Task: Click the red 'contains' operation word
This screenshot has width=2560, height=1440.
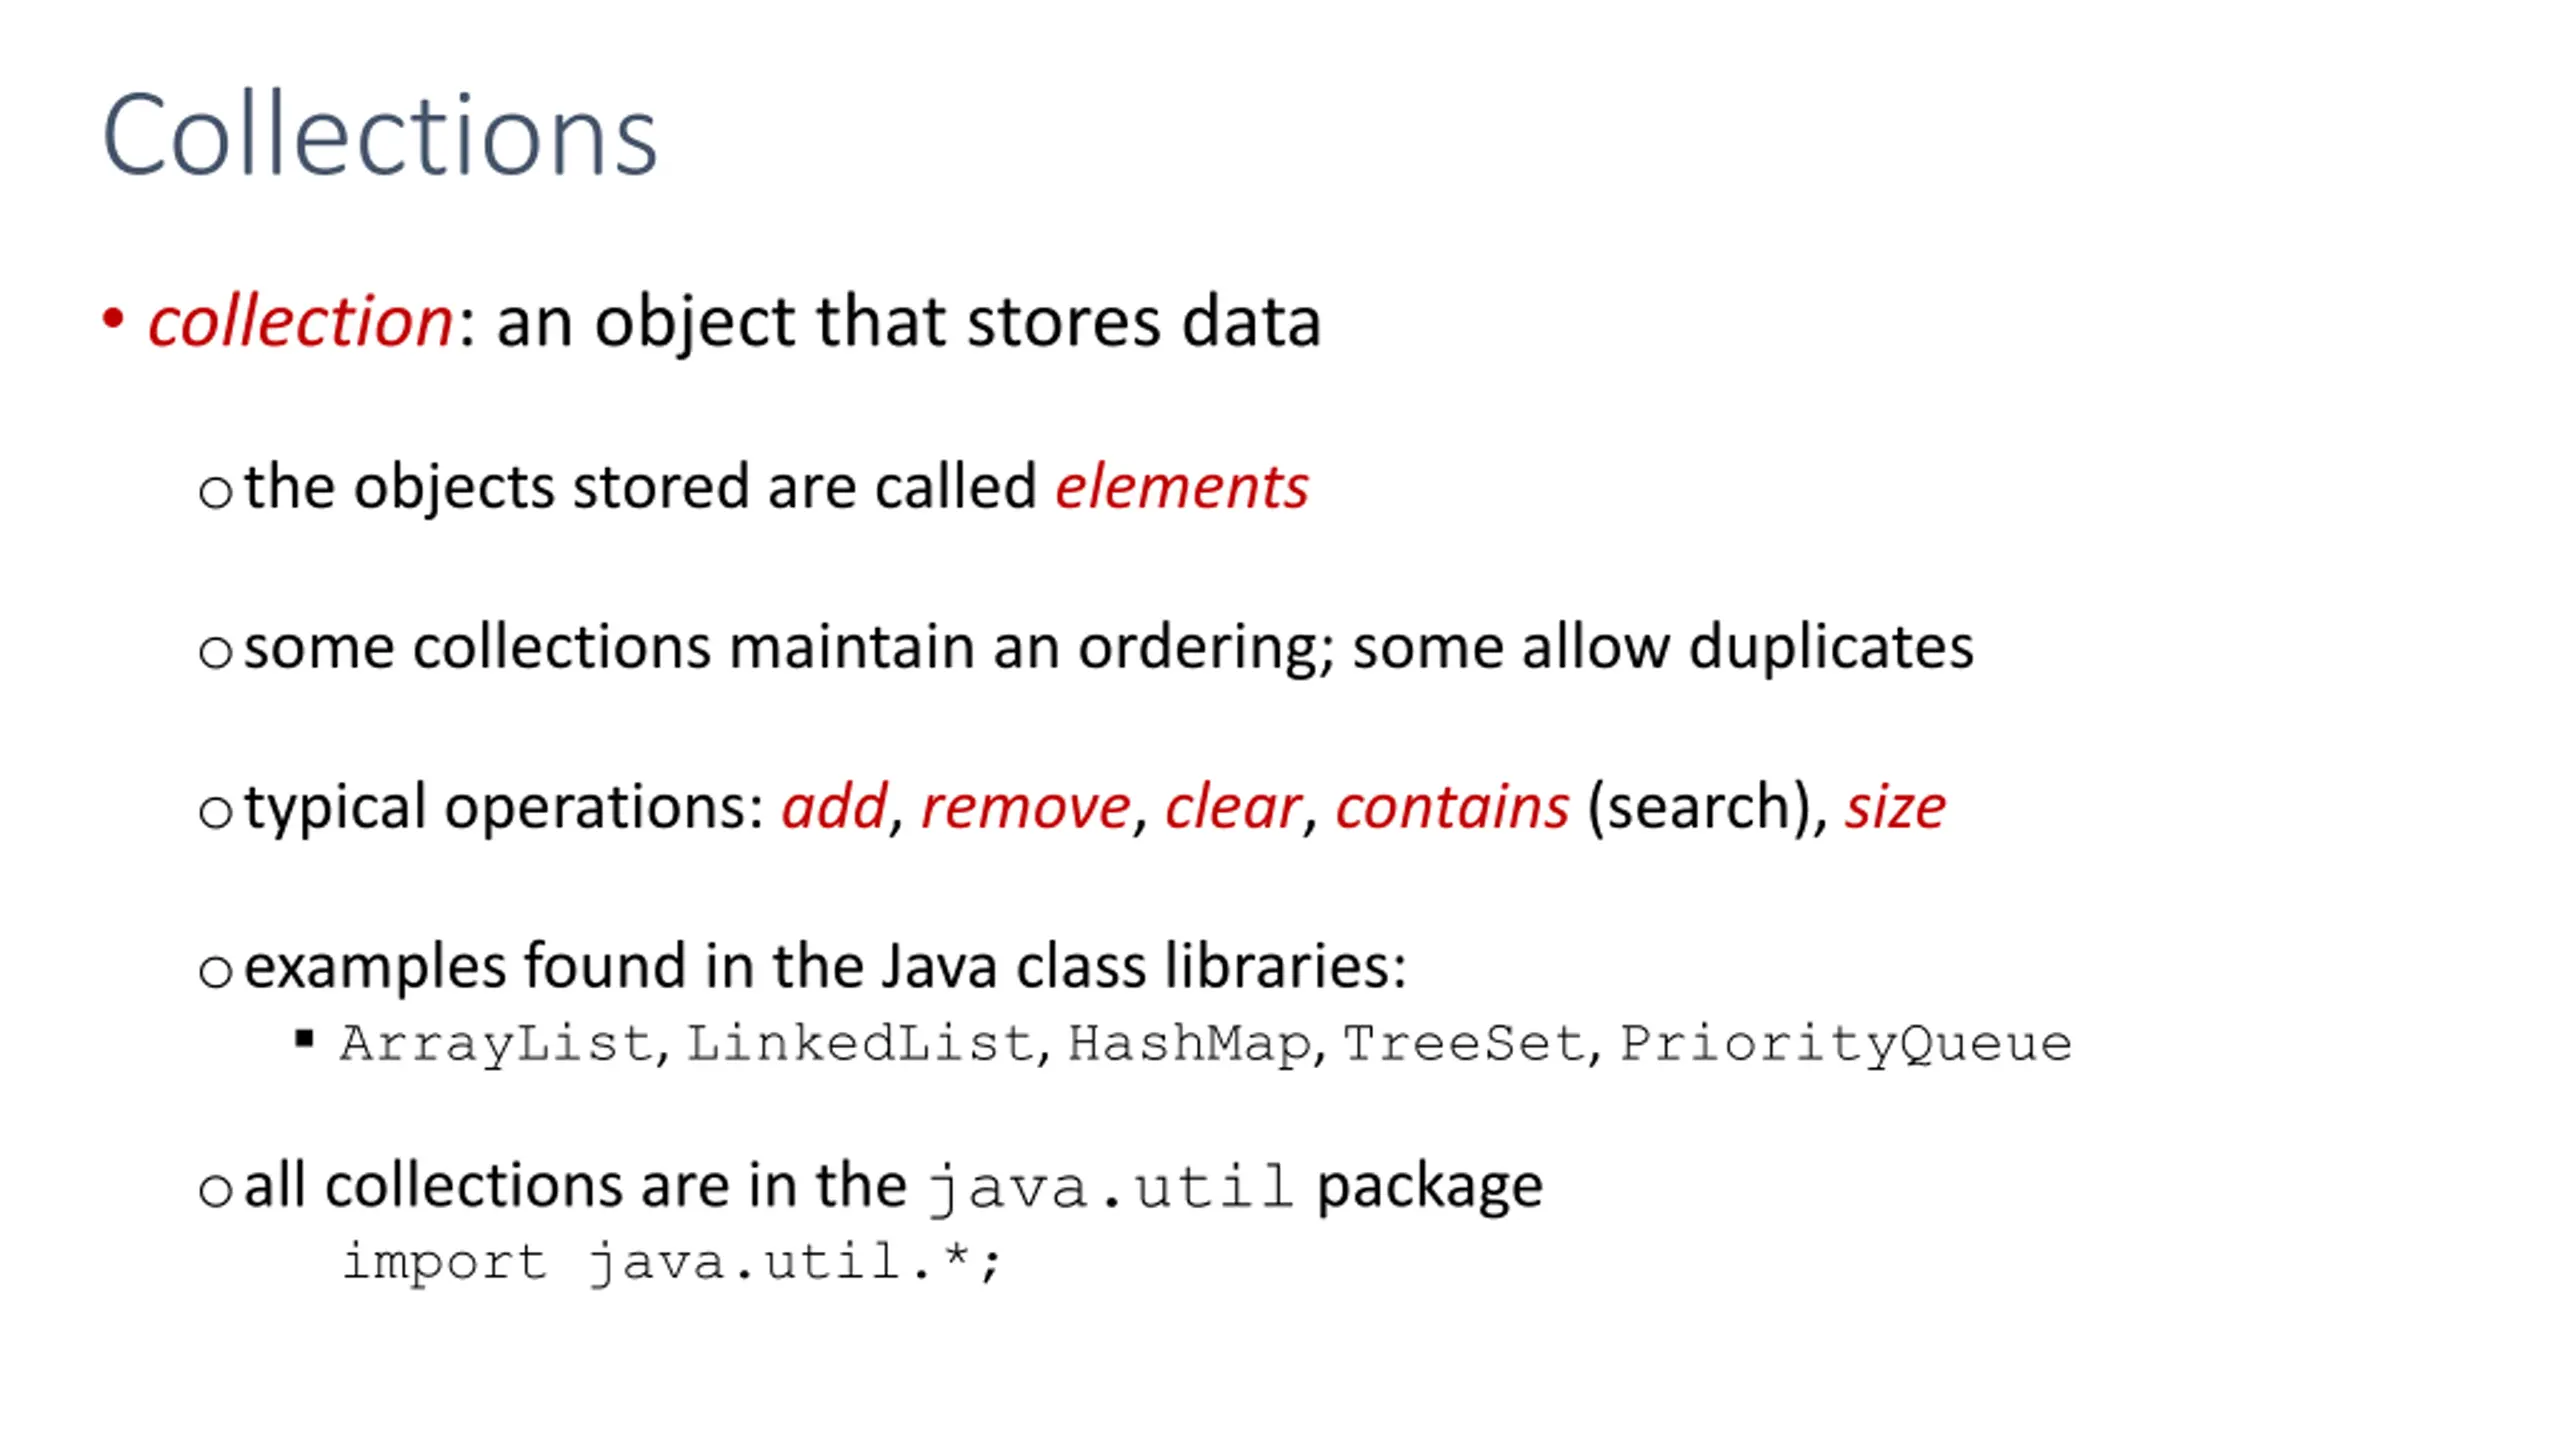Action: [1452, 806]
